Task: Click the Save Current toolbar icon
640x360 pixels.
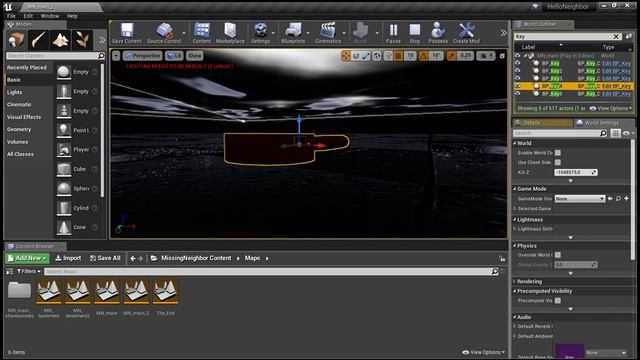Action: [x=127, y=33]
